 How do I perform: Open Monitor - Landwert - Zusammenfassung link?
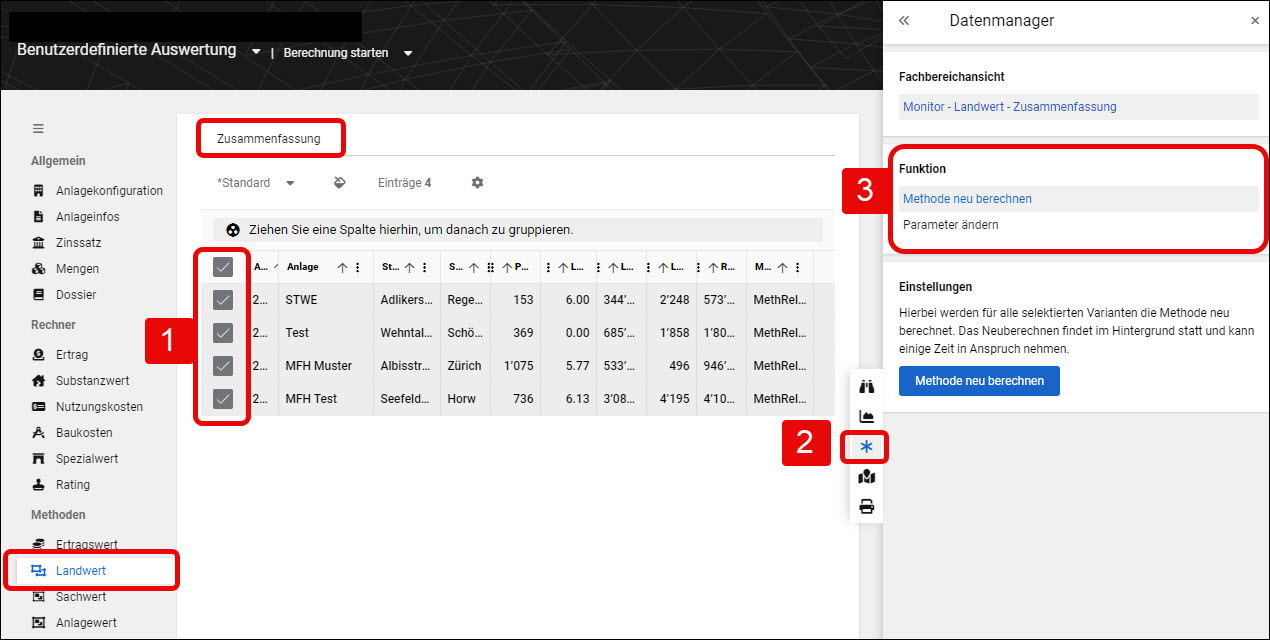coord(1009,106)
